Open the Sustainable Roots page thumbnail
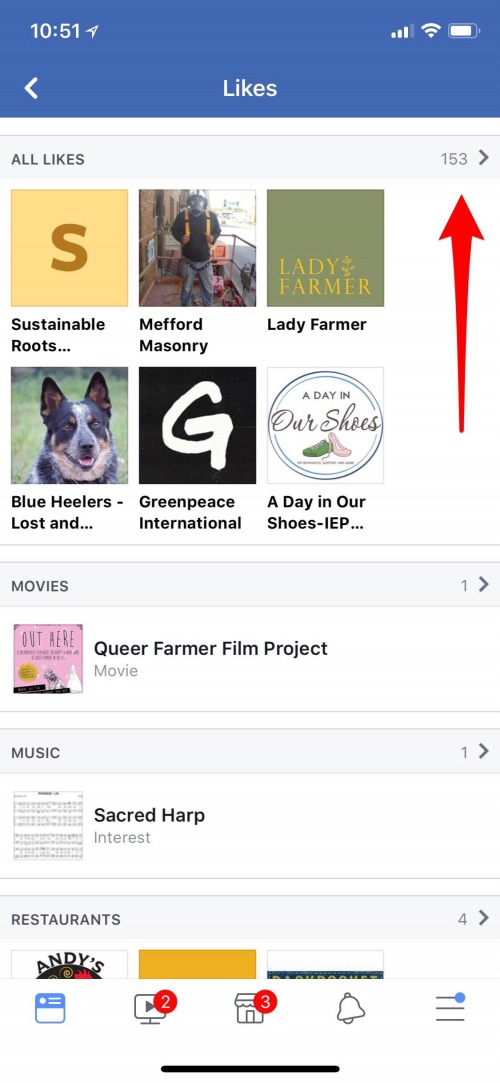The height and width of the screenshot is (1083, 500). pos(69,247)
